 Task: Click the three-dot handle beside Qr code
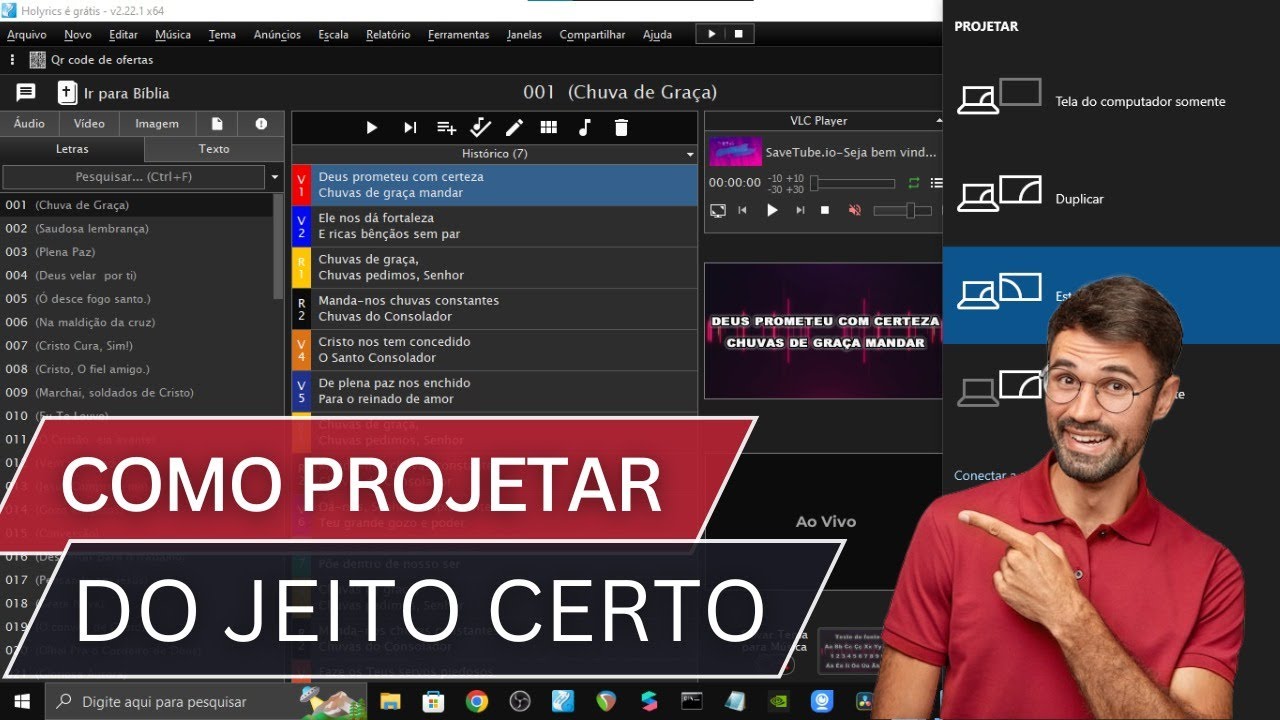(x=13, y=60)
